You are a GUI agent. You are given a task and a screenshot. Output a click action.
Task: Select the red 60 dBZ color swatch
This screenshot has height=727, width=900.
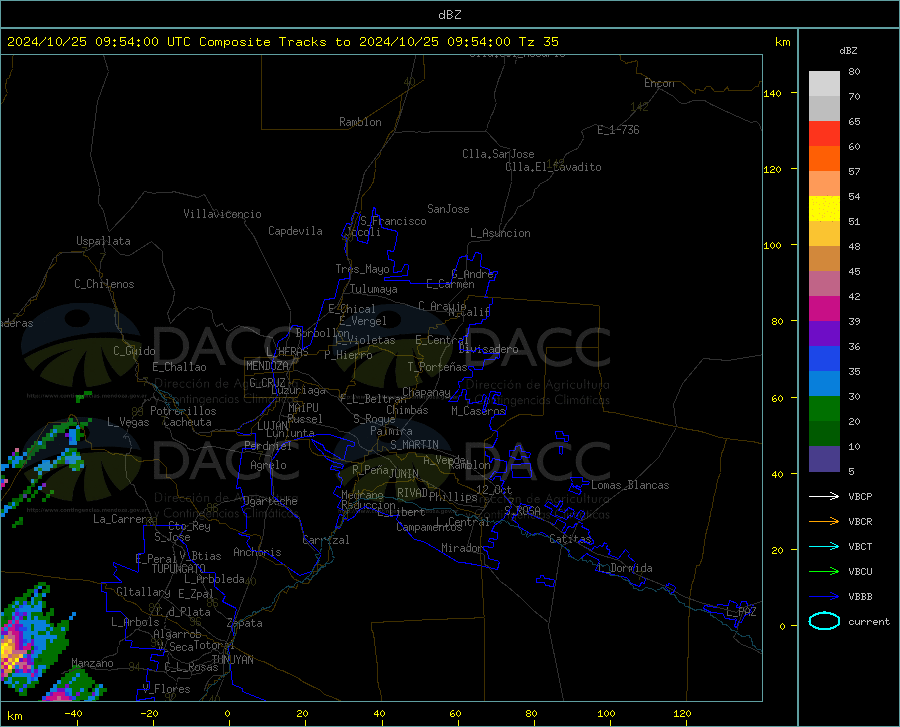pos(824,134)
